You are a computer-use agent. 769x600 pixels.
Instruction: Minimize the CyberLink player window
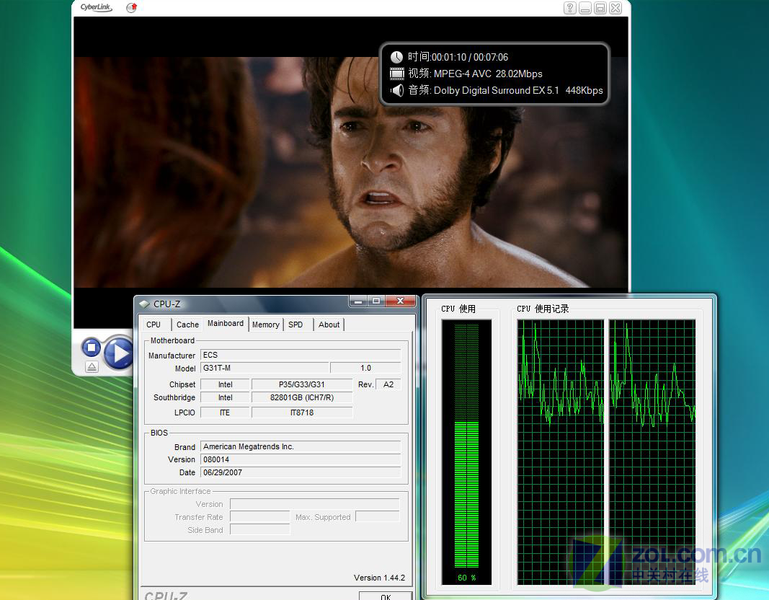tap(585, 8)
